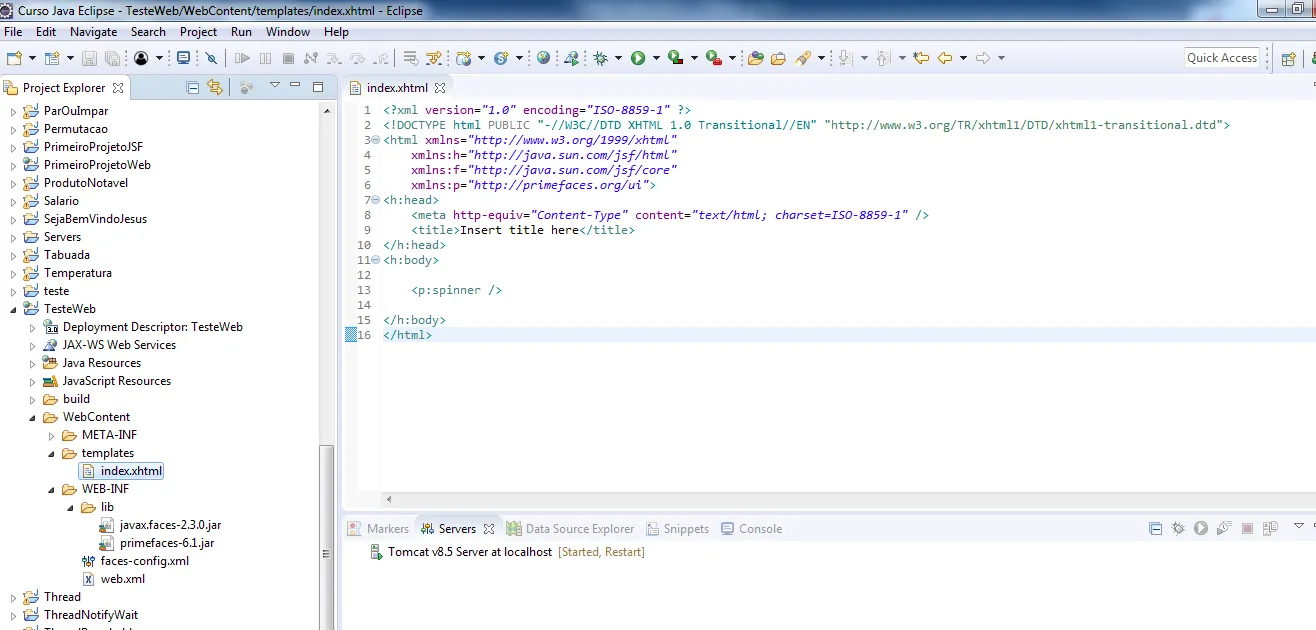Toggle Link with Editor in Project Explorer
Screen dimensions: 1316x630
[214, 87]
